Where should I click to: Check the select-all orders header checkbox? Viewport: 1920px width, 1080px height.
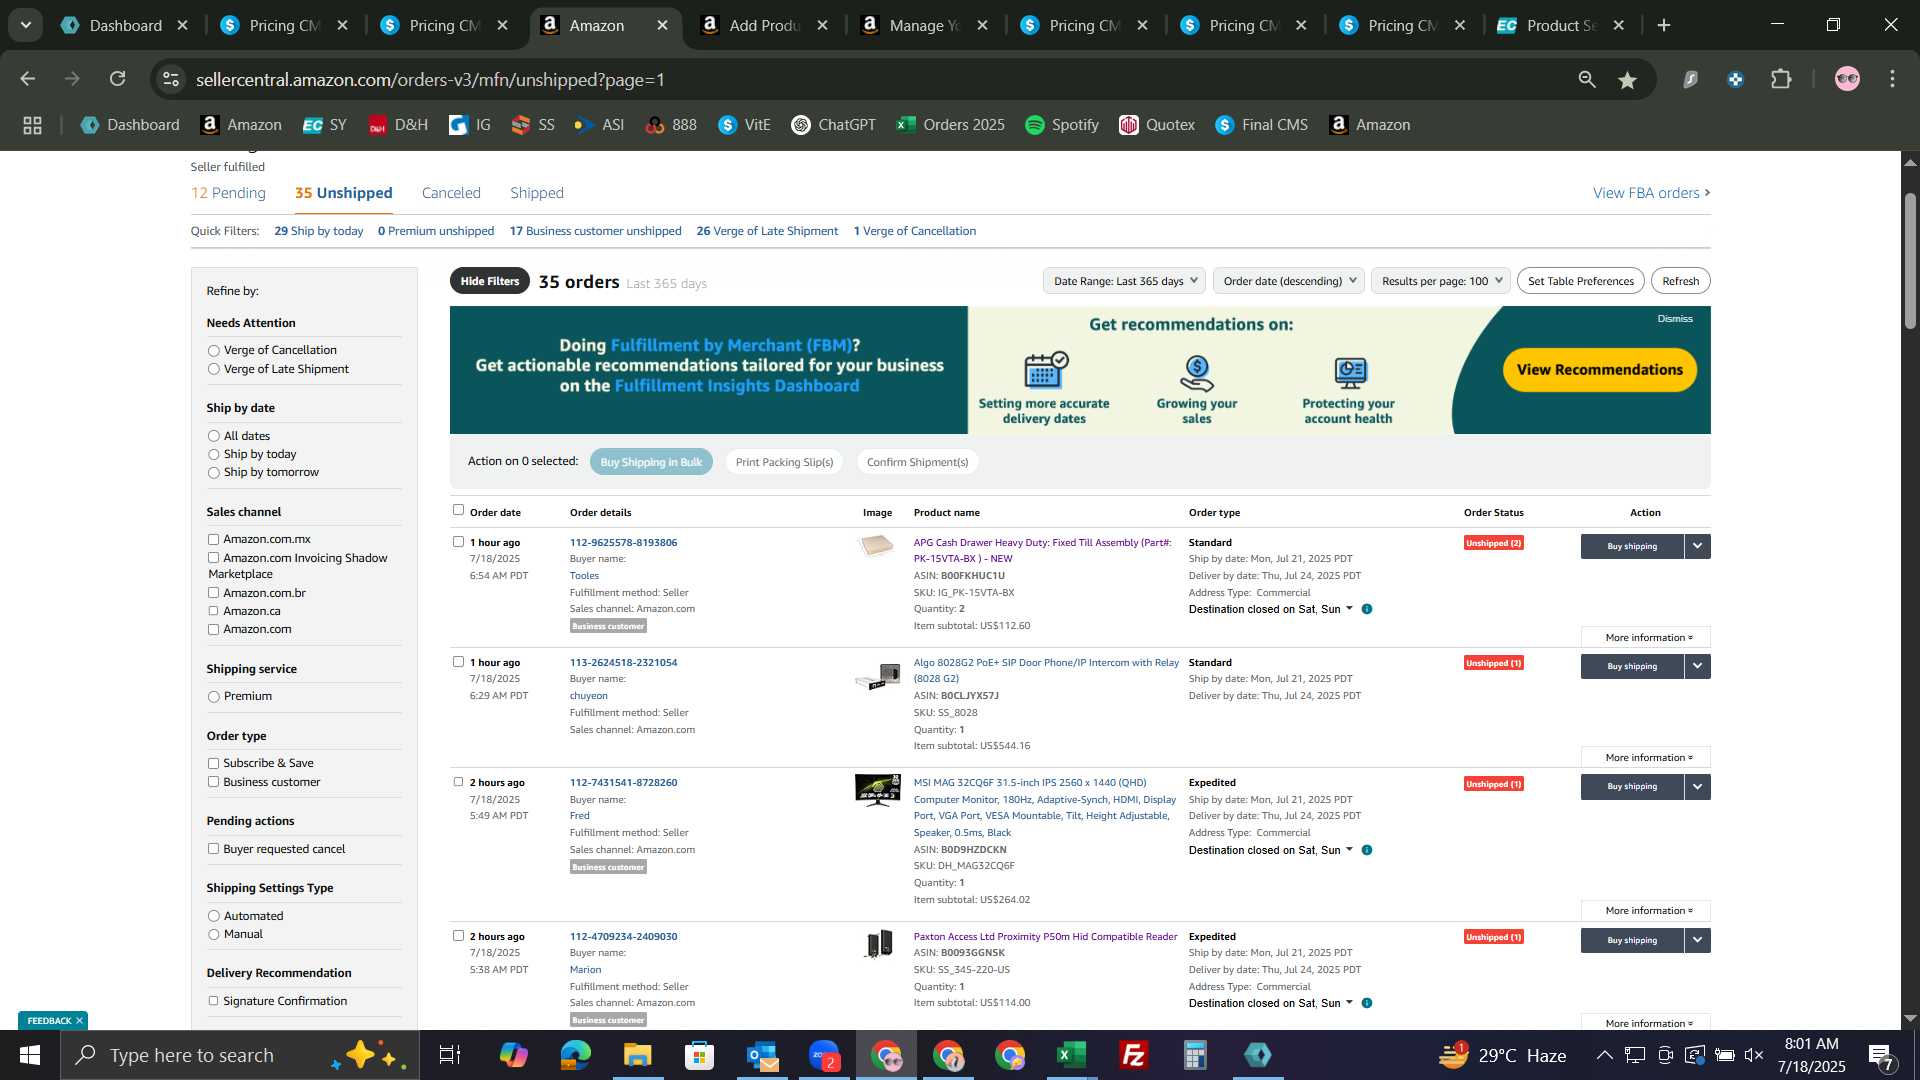(x=458, y=510)
